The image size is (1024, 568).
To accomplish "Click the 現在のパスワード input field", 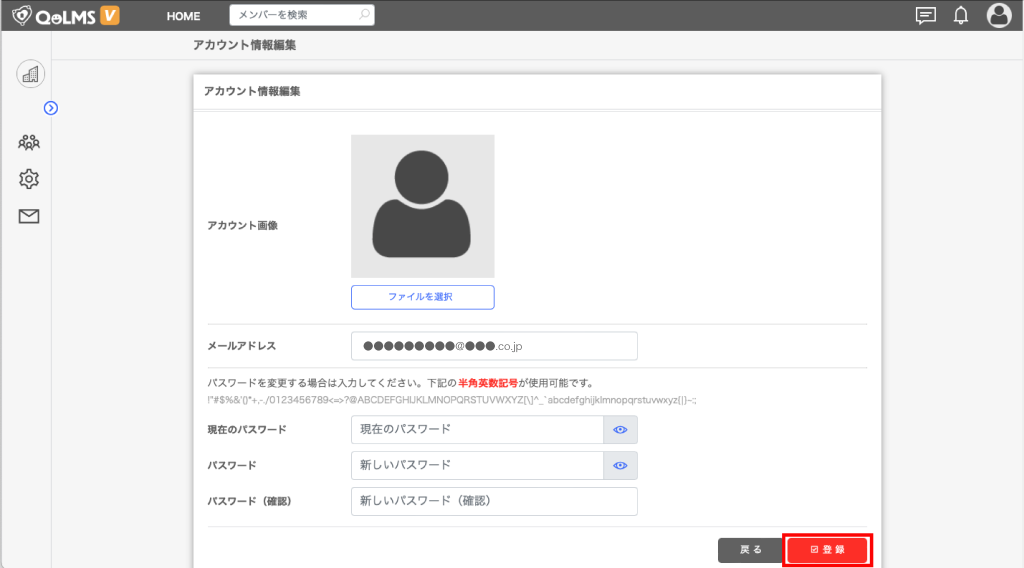I will [x=477, y=430].
